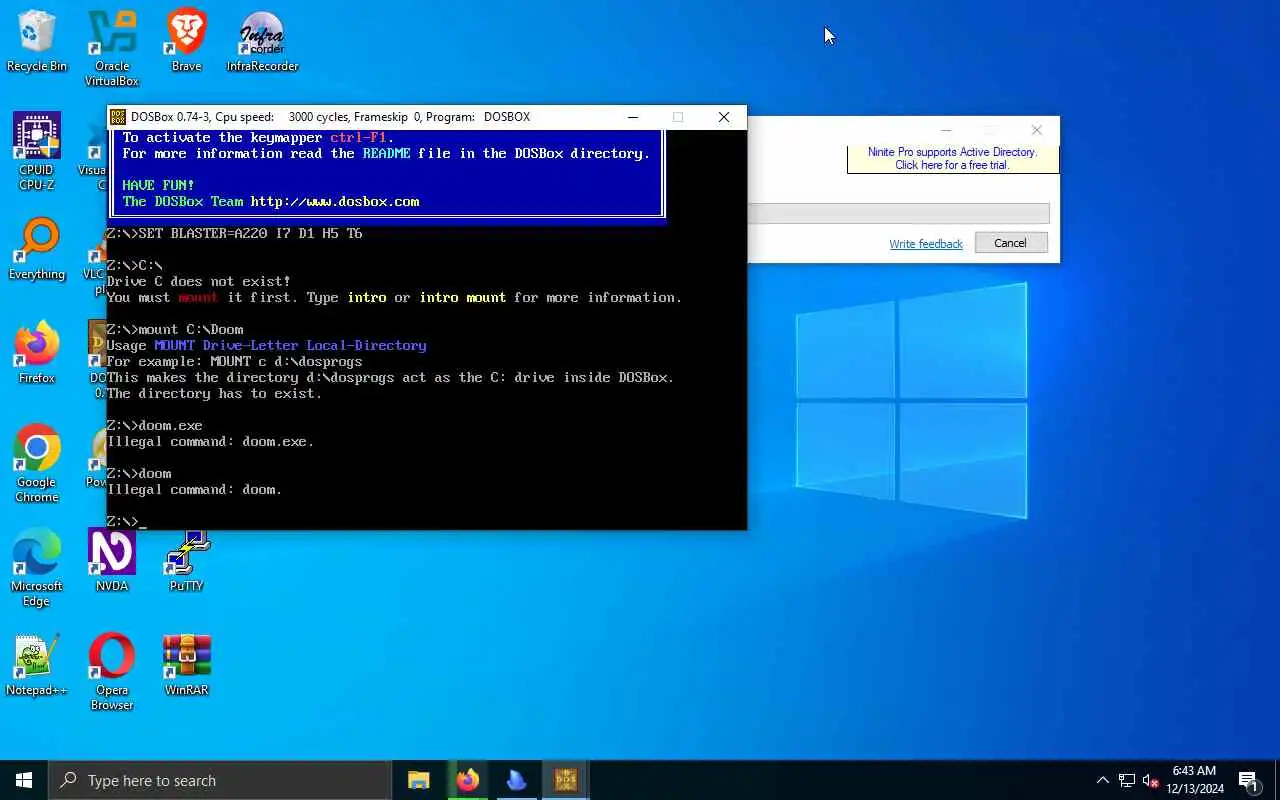Open File Explorer from the taskbar
The image size is (1280, 800).
[419, 780]
